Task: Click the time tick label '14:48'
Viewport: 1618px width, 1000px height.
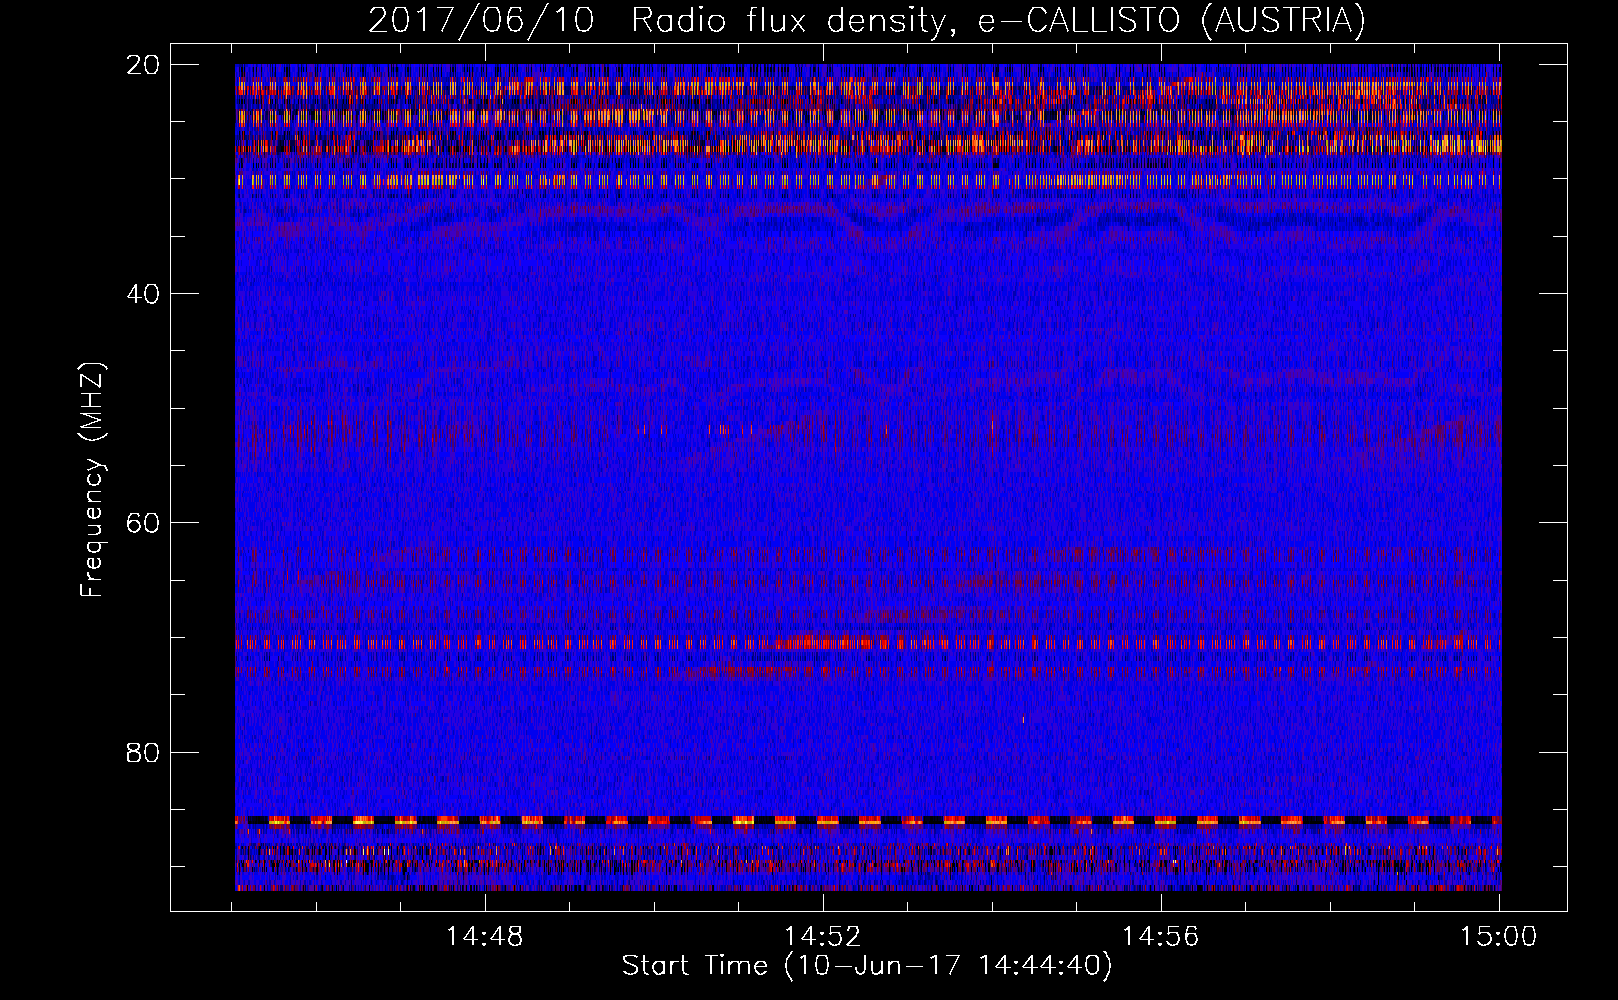Action: click(x=485, y=937)
